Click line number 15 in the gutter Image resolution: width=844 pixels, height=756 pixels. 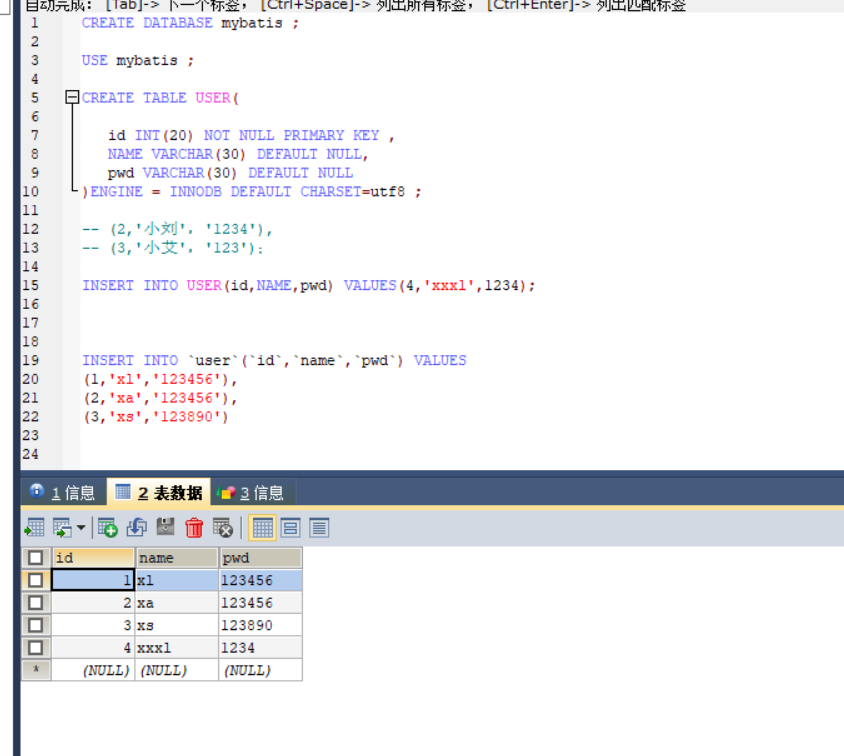[x=31, y=285]
